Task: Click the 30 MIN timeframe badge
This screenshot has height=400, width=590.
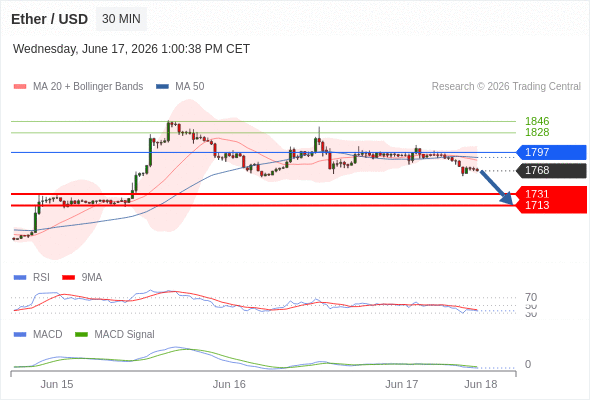Action: (x=121, y=19)
